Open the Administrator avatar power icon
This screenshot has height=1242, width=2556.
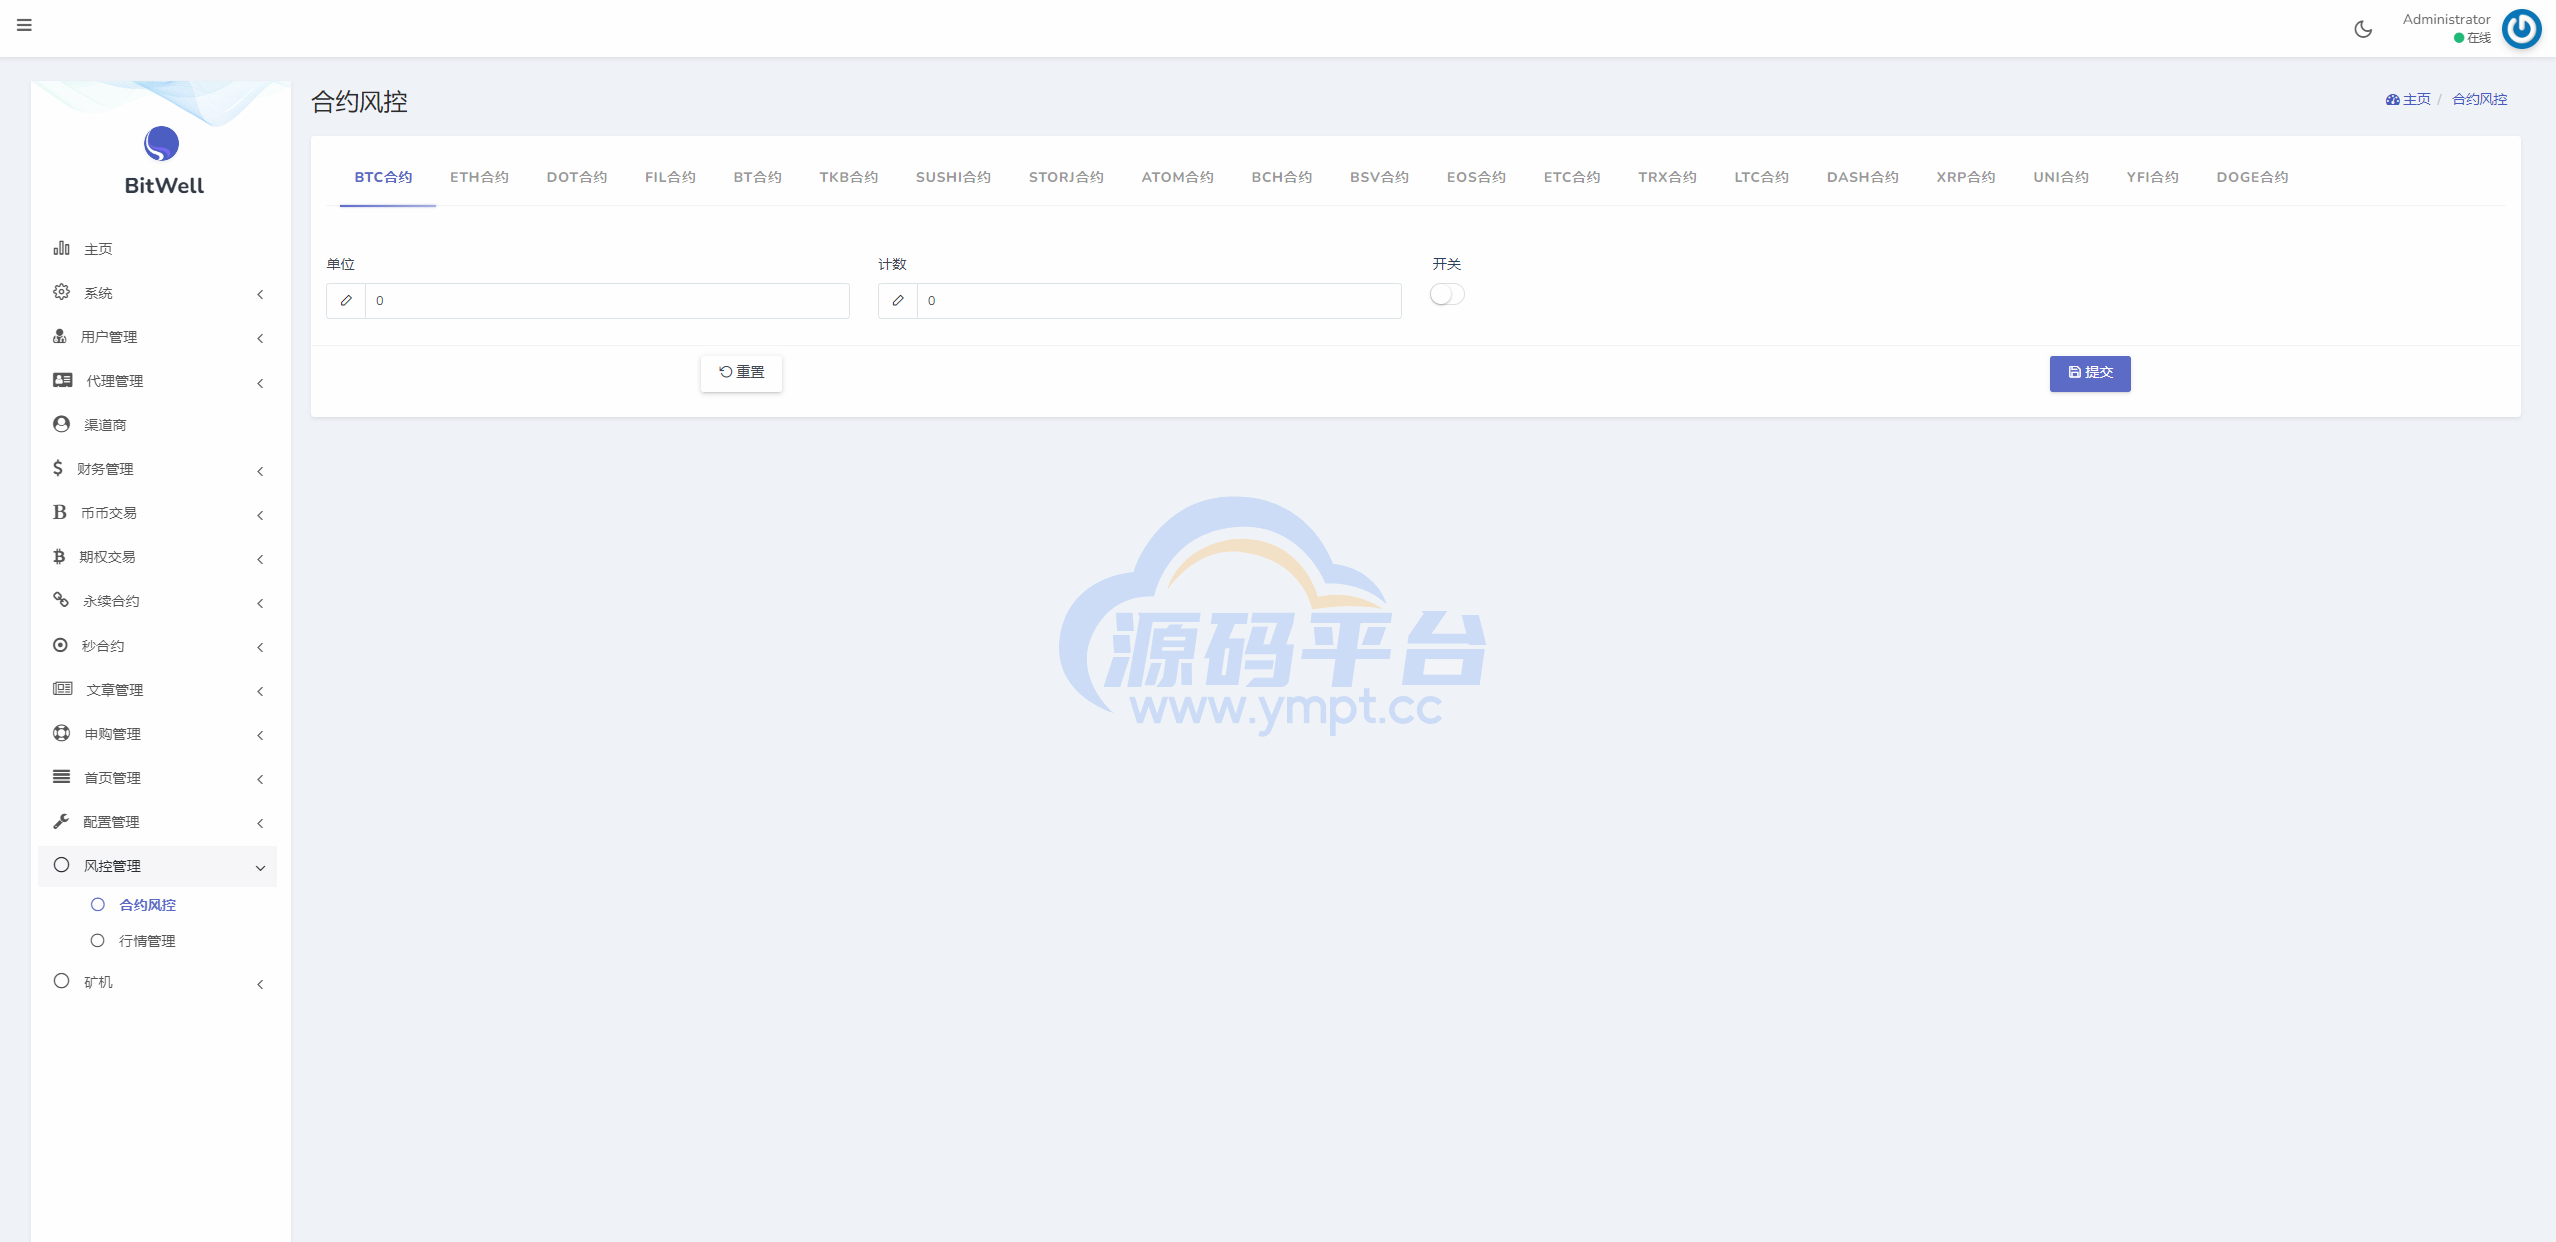point(2521,29)
